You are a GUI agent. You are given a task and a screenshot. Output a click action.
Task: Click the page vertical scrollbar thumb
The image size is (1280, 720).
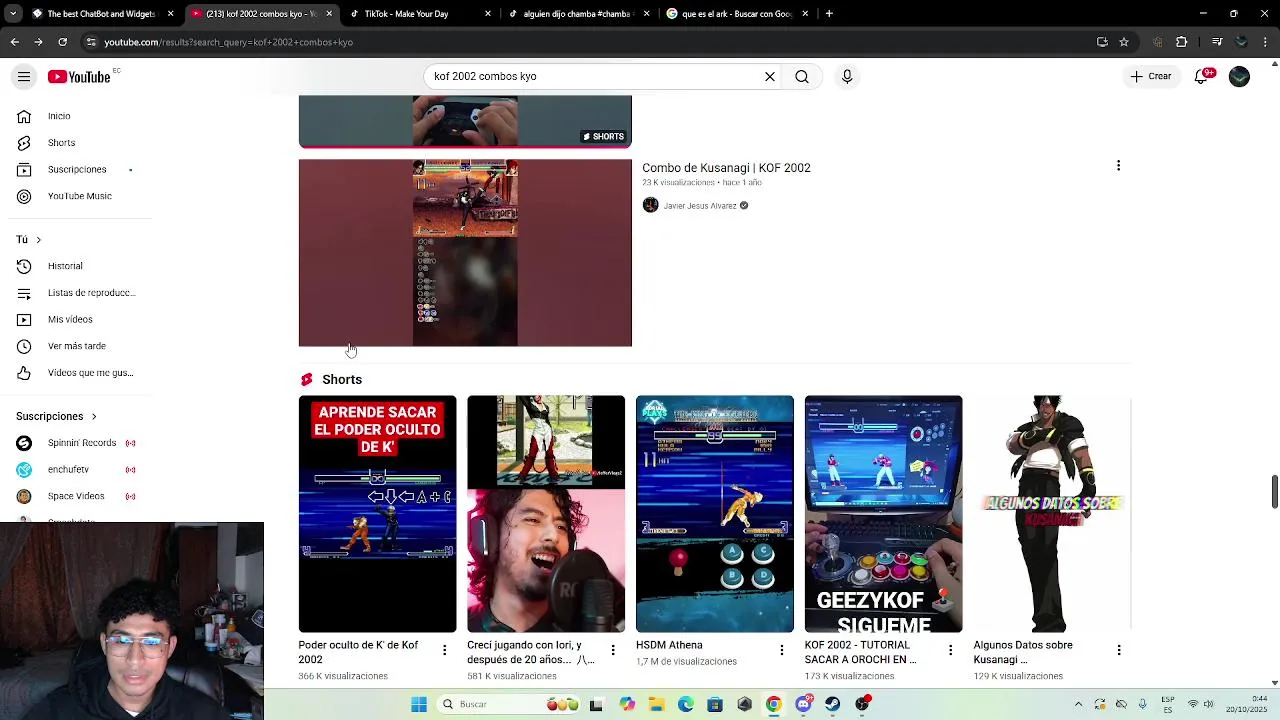click(1275, 491)
